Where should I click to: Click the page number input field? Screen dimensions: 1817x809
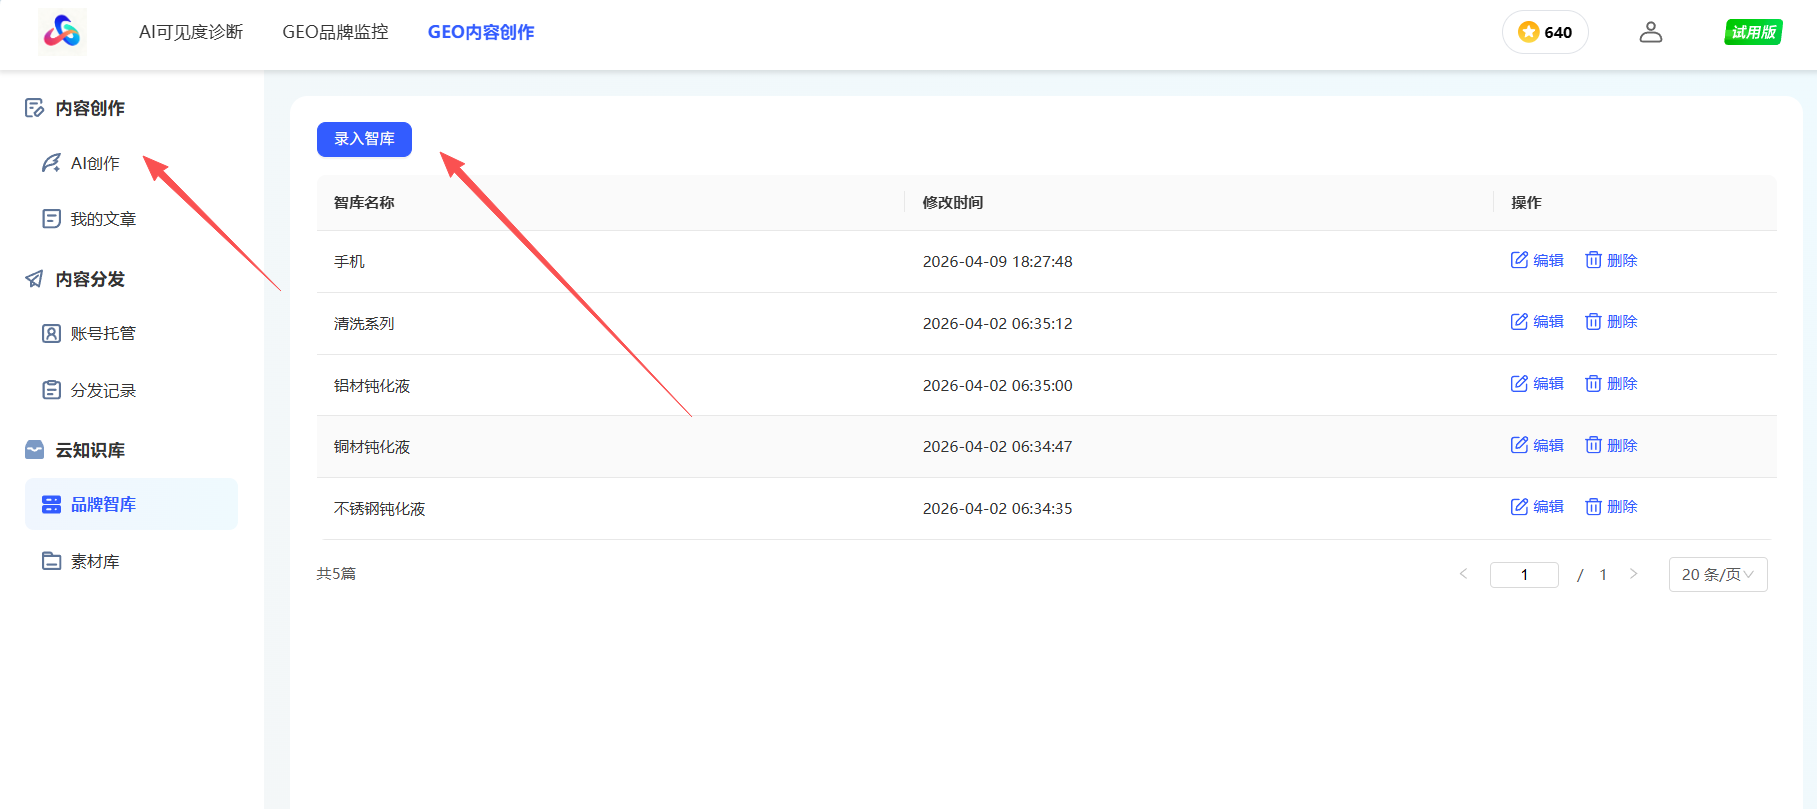point(1524,575)
